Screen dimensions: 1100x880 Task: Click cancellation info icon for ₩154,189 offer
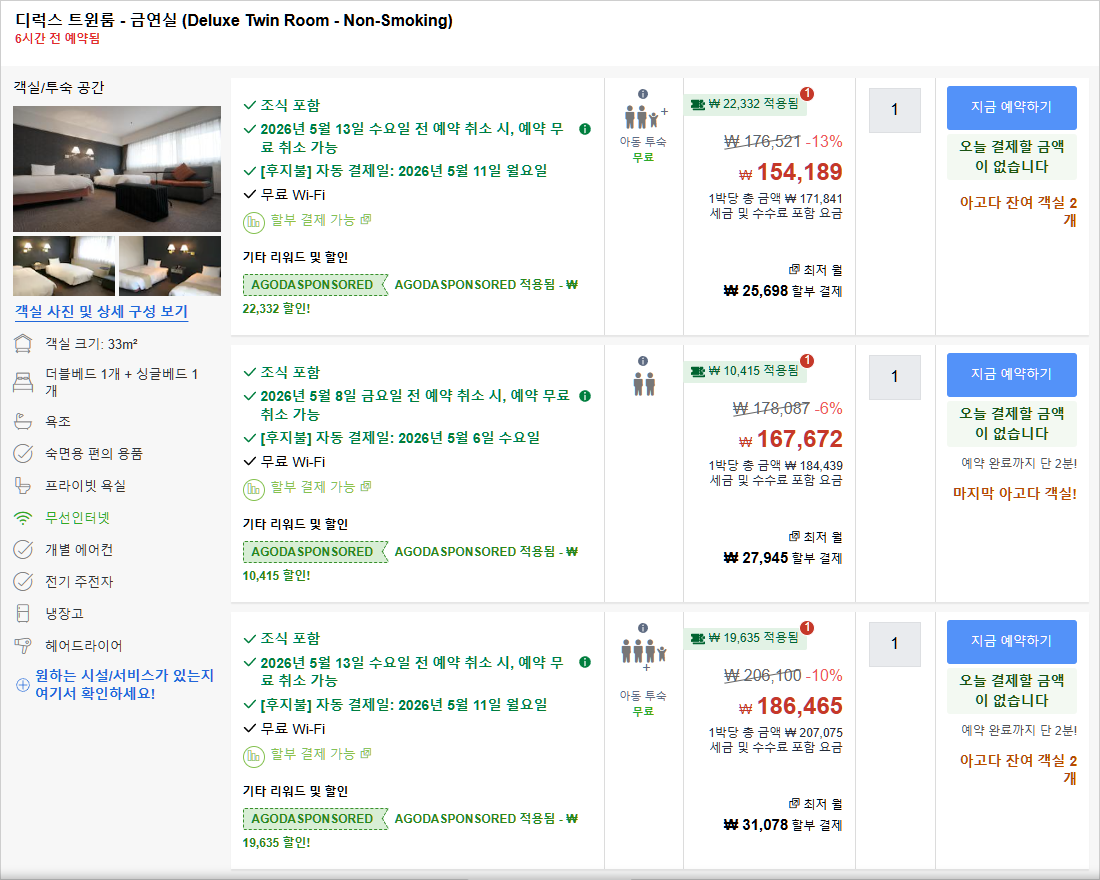pos(585,129)
